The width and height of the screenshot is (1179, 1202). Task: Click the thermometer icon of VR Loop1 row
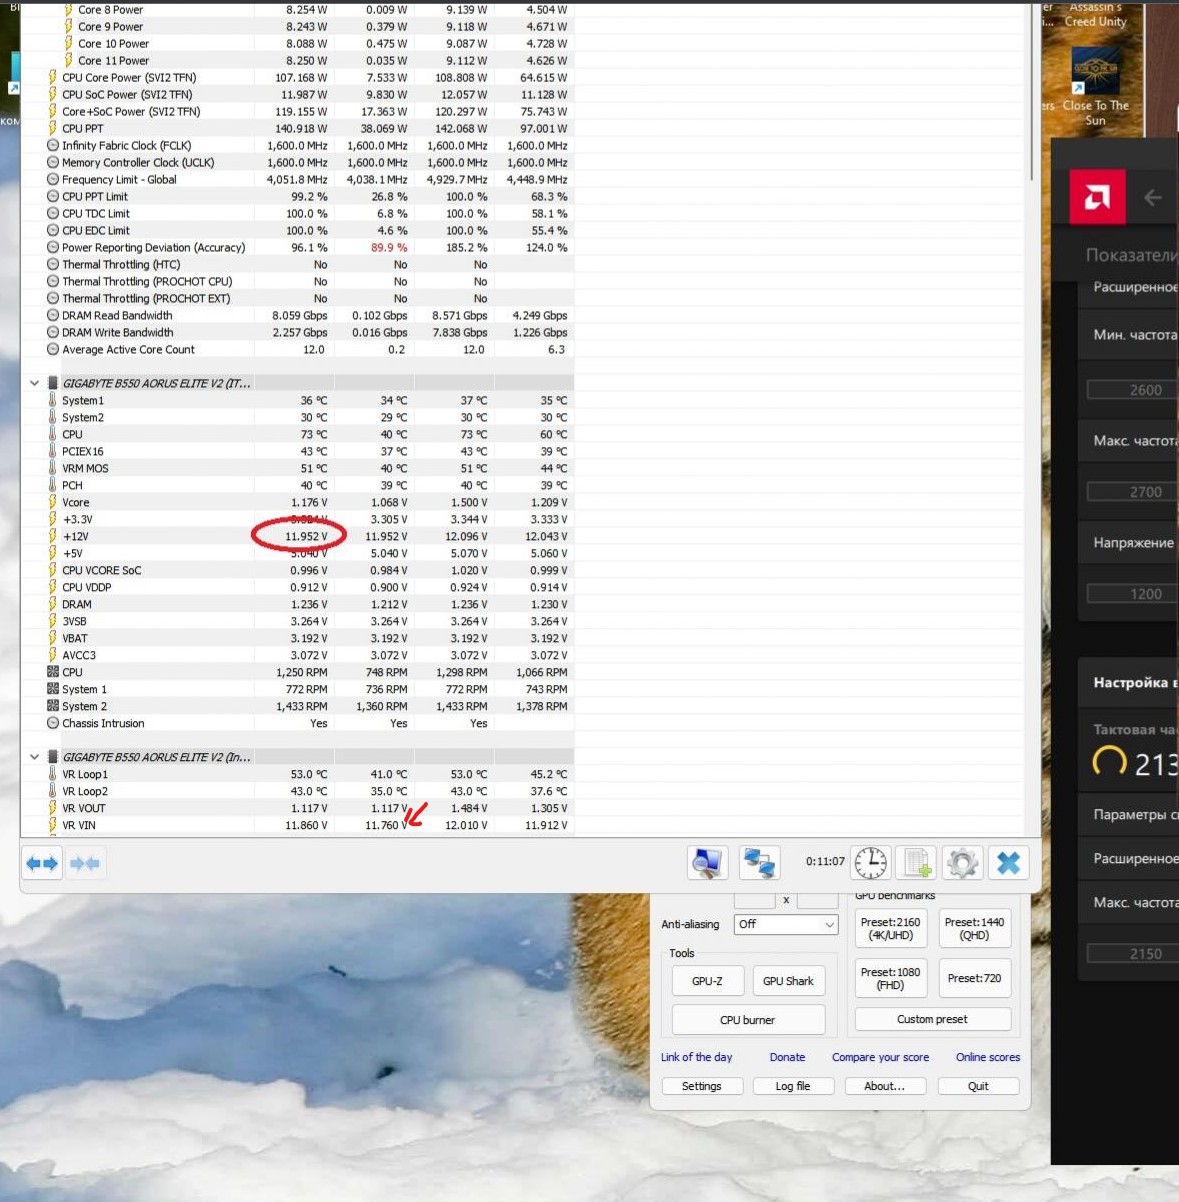point(53,774)
